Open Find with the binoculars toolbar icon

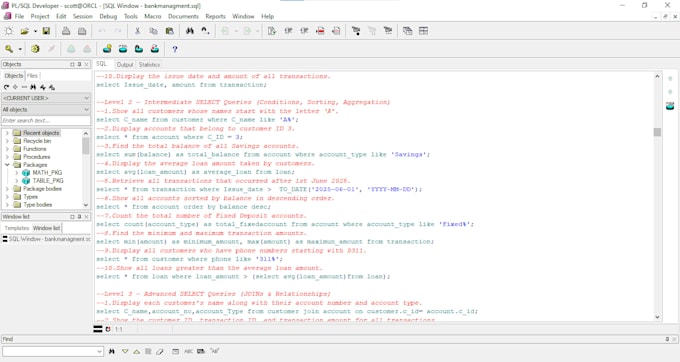(x=190, y=31)
